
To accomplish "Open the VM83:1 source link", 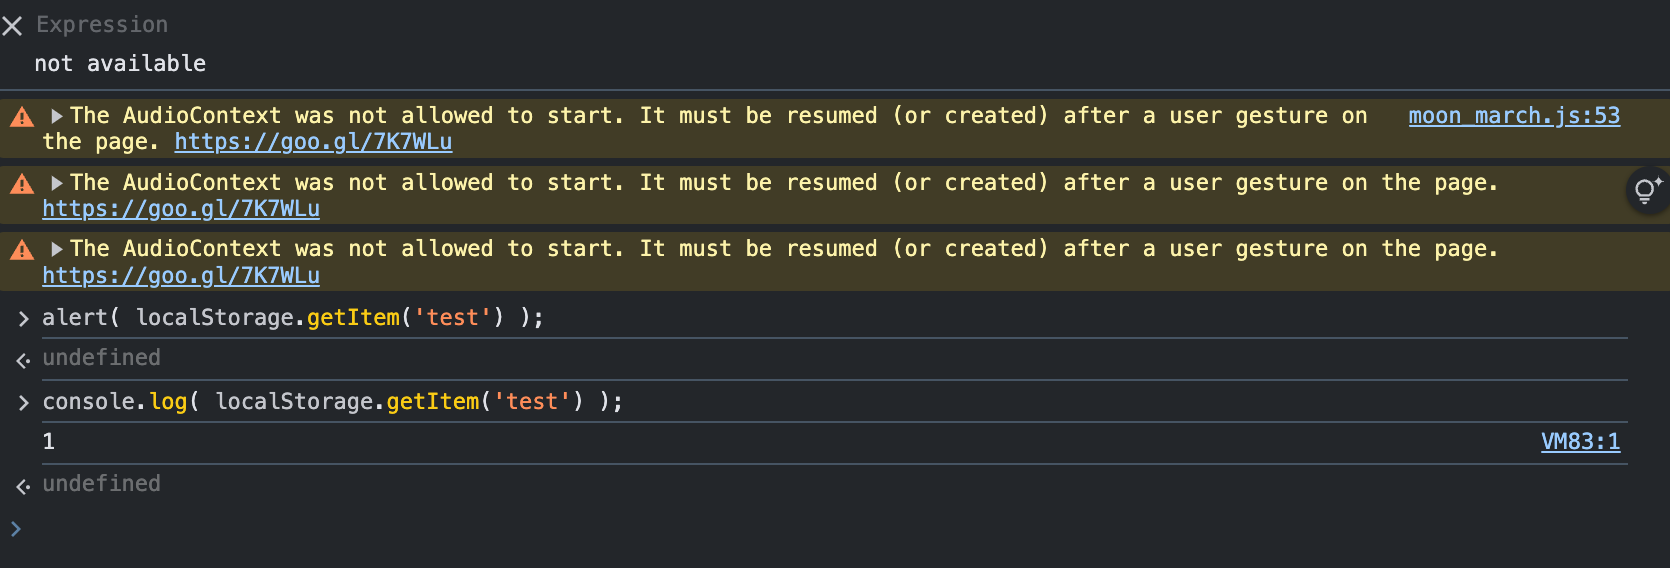I will click(1580, 442).
